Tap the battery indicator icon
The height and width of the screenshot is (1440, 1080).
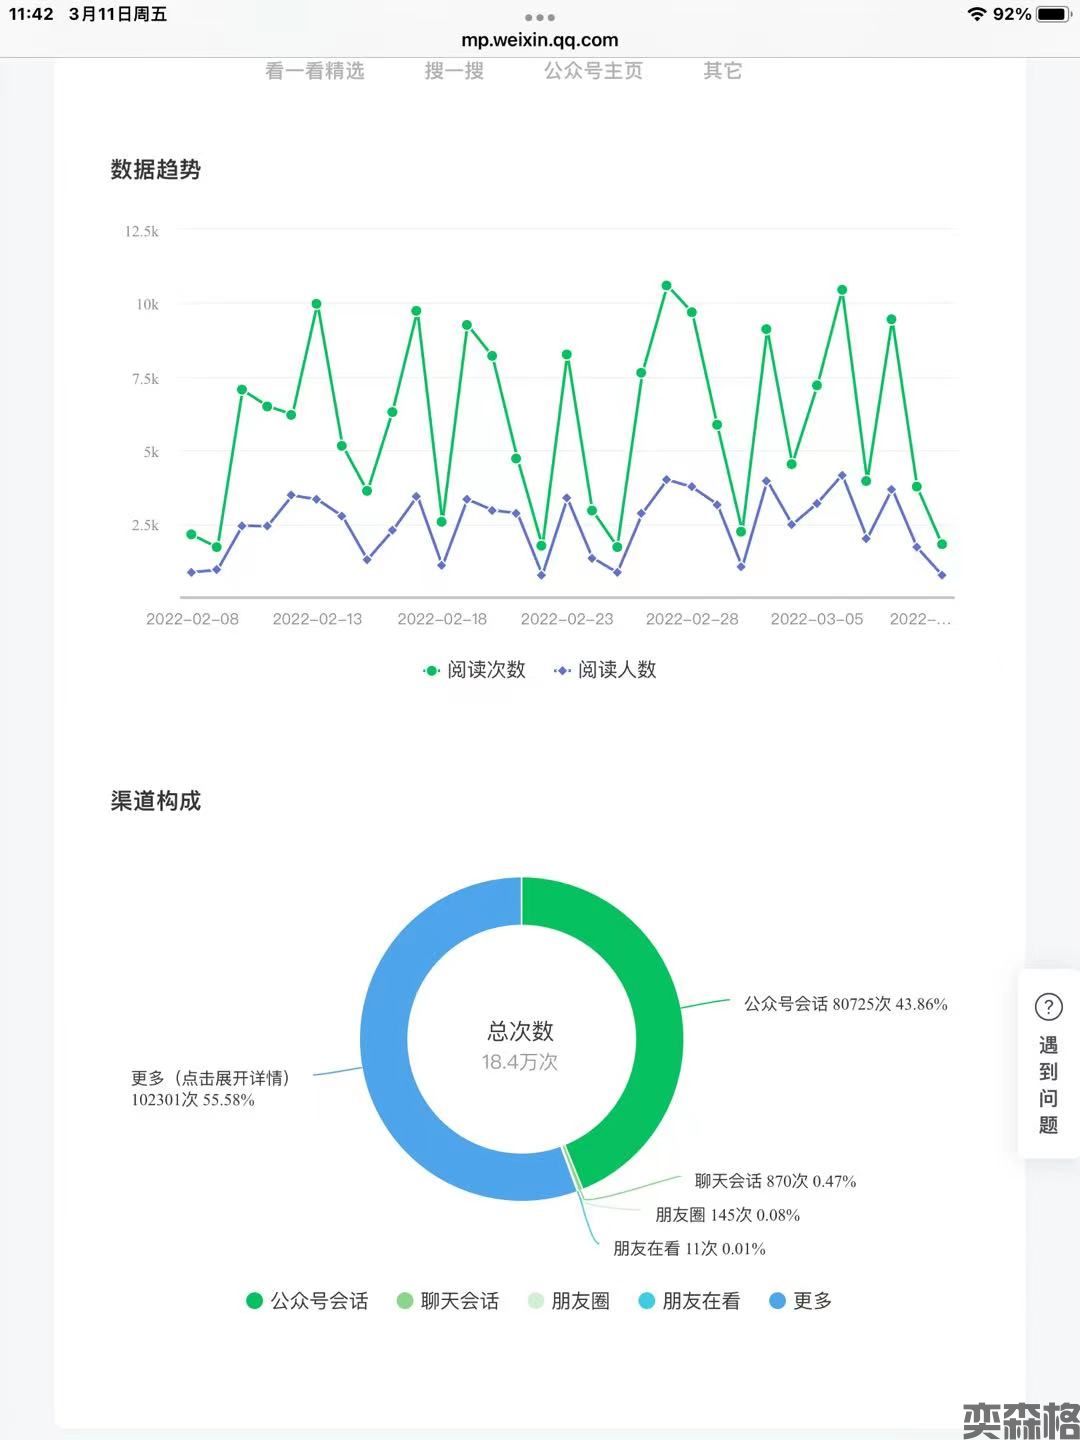coord(1053,14)
